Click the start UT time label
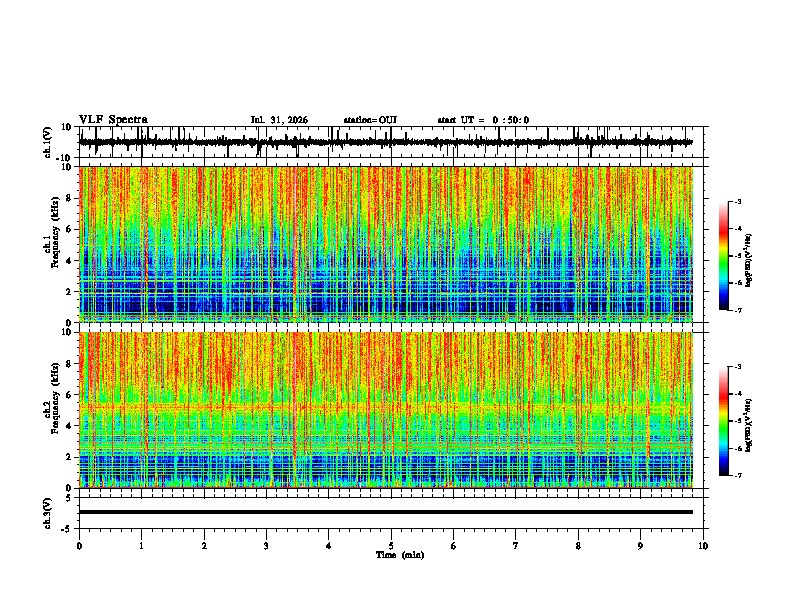 (483, 120)
